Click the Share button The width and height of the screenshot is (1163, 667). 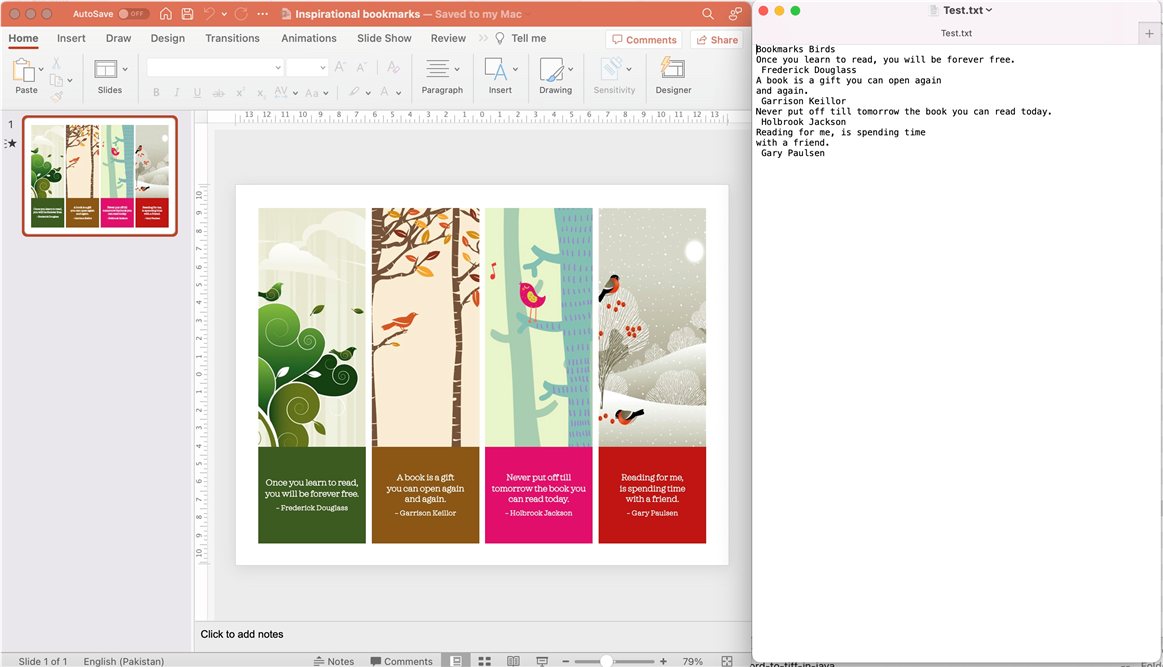pyautogui.click(x=716, y=39)
